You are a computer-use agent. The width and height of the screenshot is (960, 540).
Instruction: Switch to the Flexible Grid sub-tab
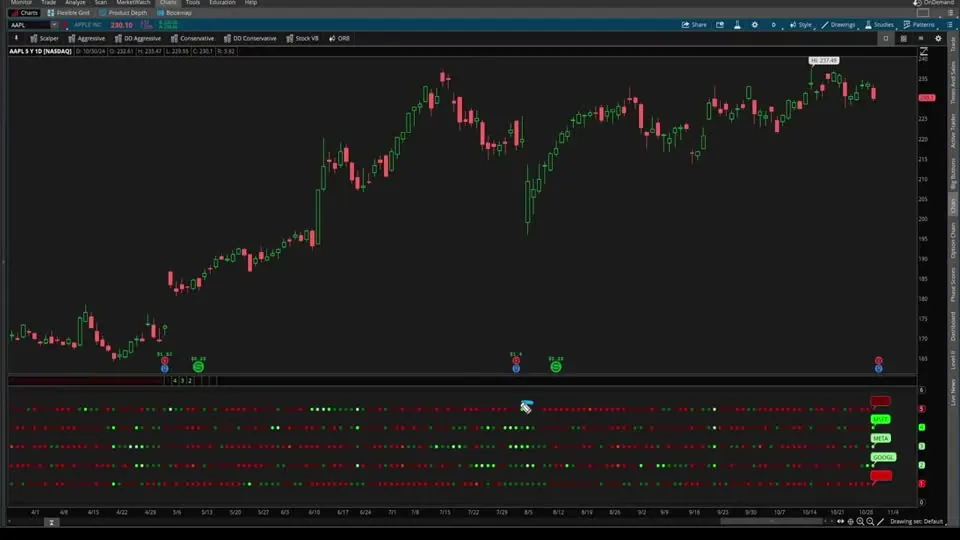point(69,13)
